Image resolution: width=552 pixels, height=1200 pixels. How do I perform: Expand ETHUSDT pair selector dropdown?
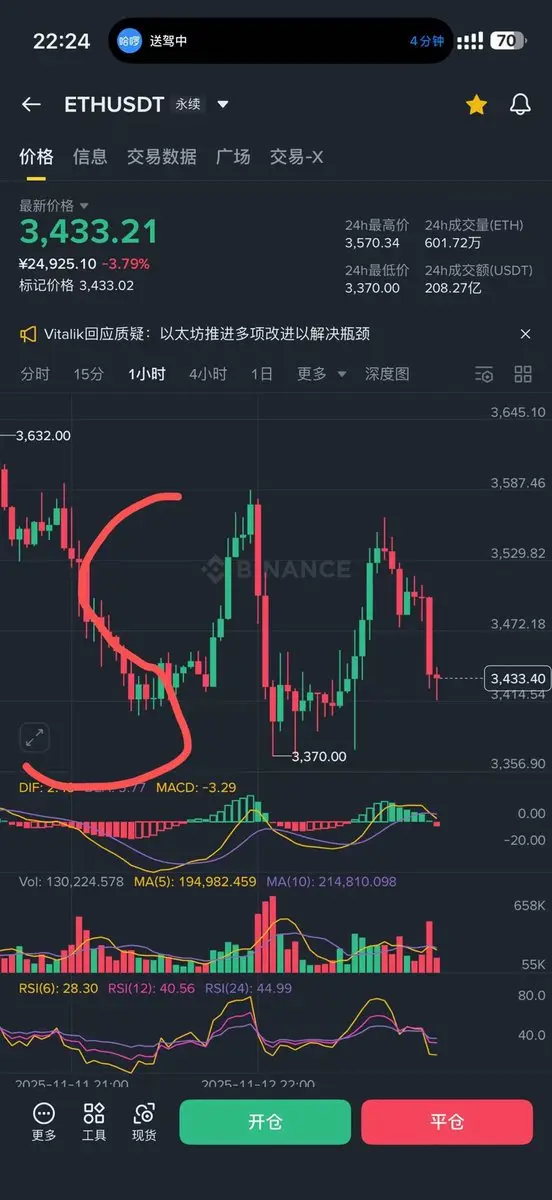(x=223, y=104)
